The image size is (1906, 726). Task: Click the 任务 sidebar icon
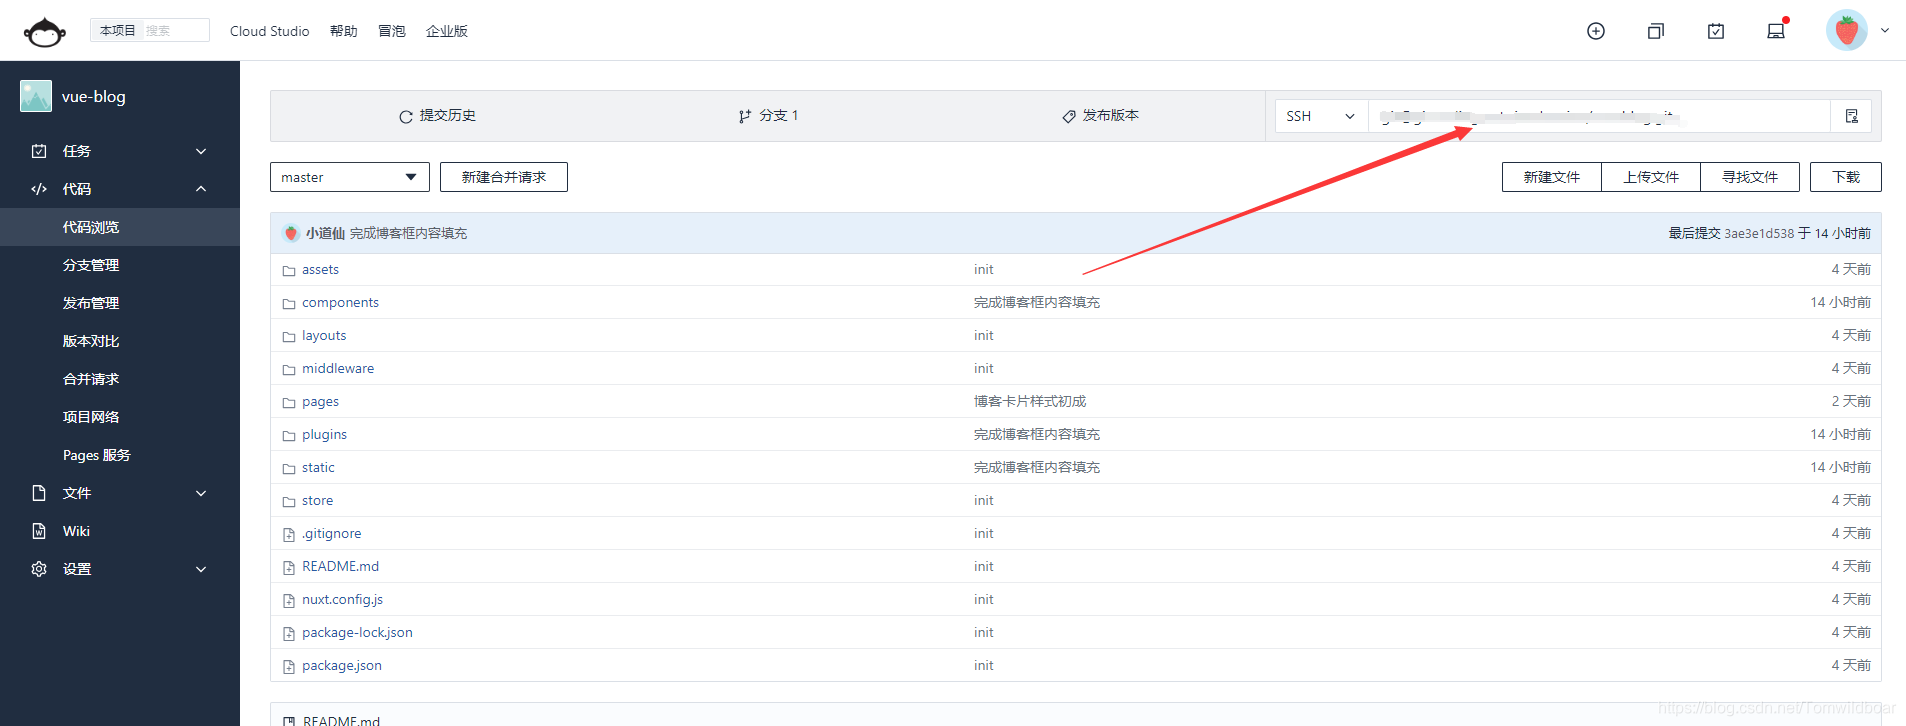[x=39, y=151]
